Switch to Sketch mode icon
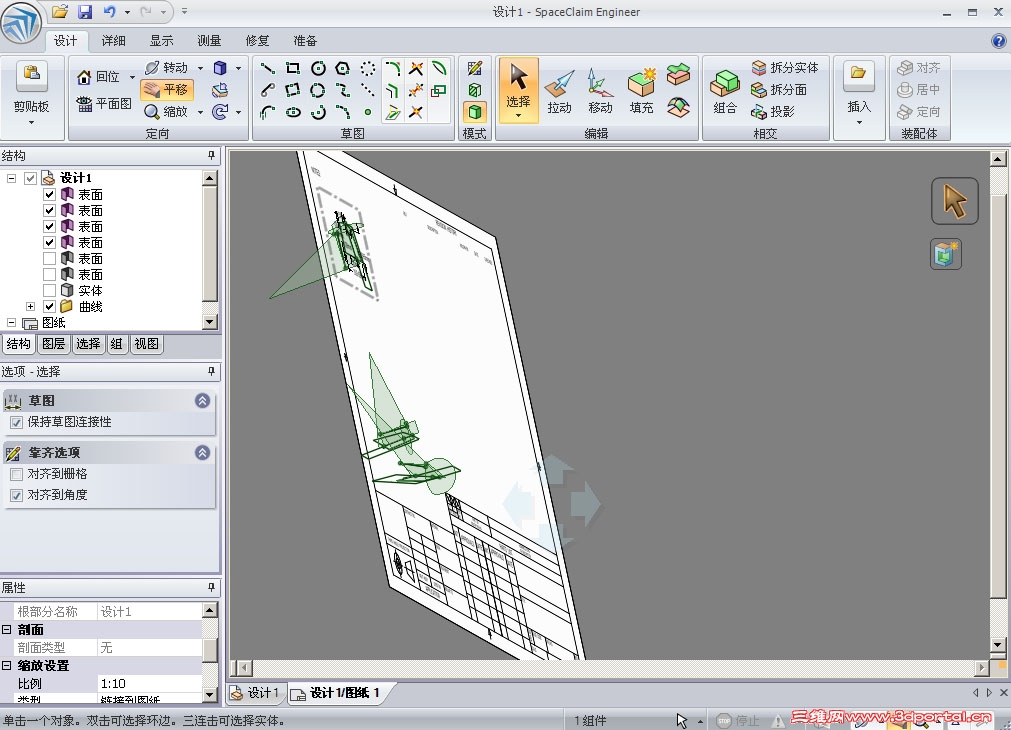The image size is (1011, 730). click(475, 68)
